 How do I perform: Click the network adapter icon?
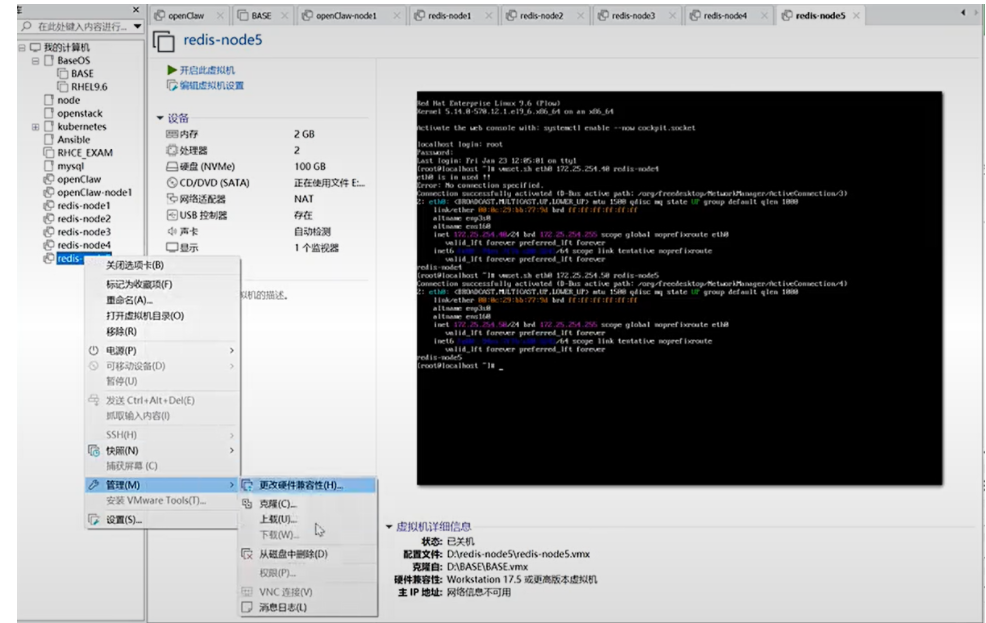[x=172, y=199]
